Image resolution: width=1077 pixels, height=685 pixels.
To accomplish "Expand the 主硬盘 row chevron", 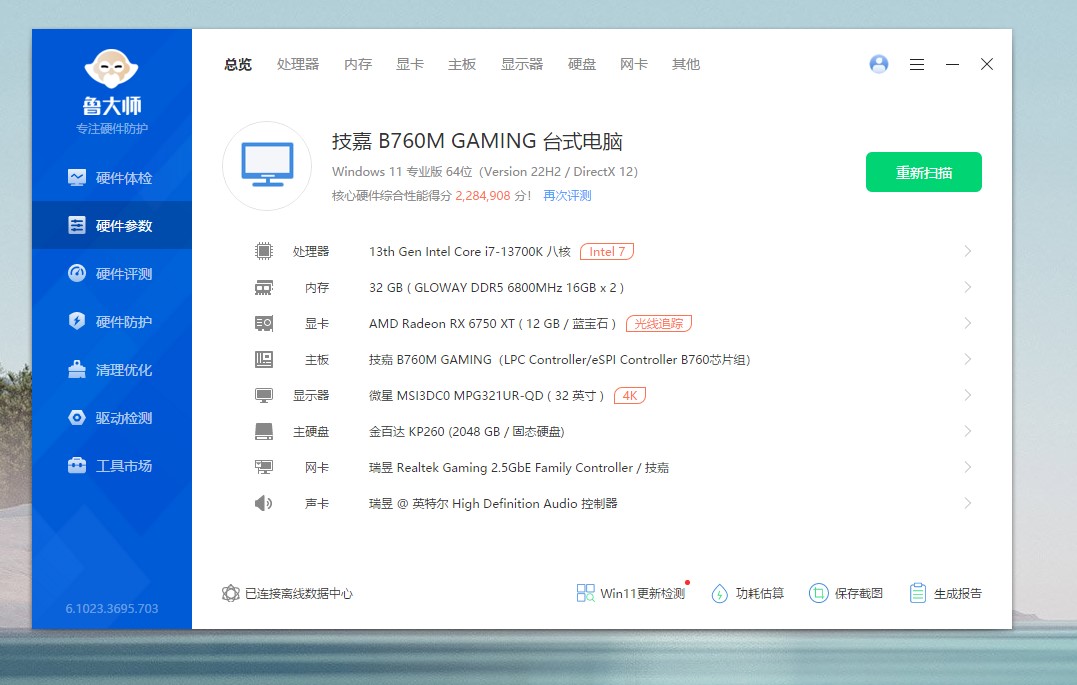I will coord(968,431).
